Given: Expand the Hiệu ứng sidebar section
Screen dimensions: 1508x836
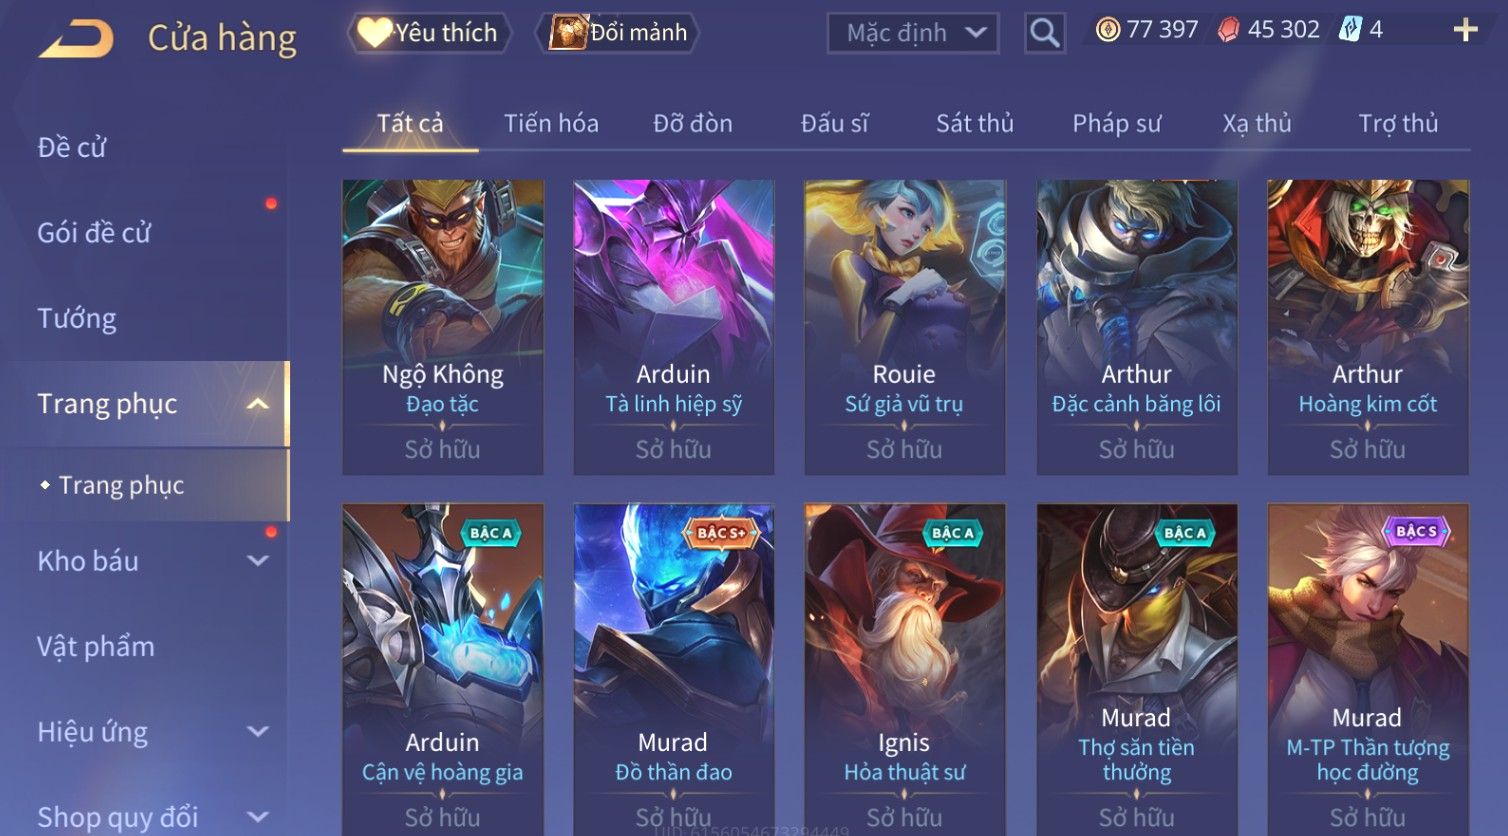Looking at the screenshot, I should (258, 732).
